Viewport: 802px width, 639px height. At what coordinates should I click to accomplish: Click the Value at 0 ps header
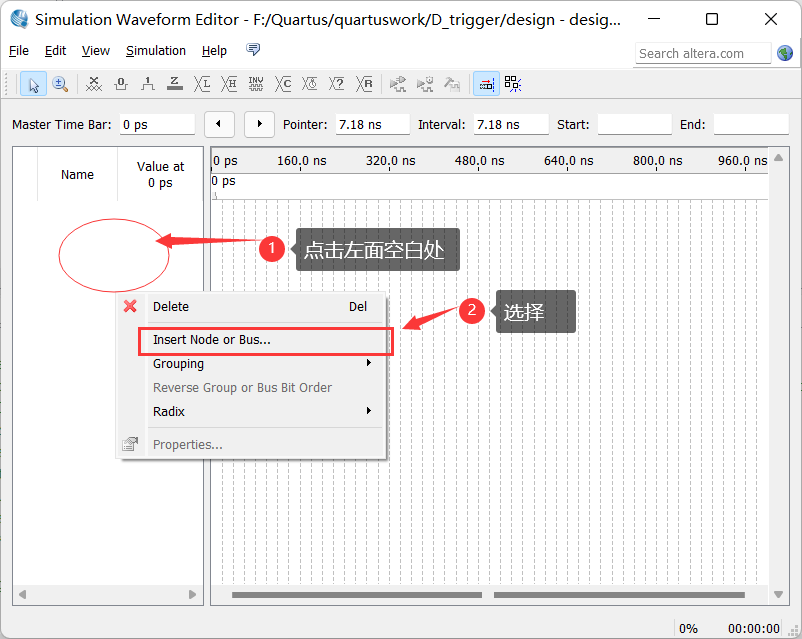(160, 174)
